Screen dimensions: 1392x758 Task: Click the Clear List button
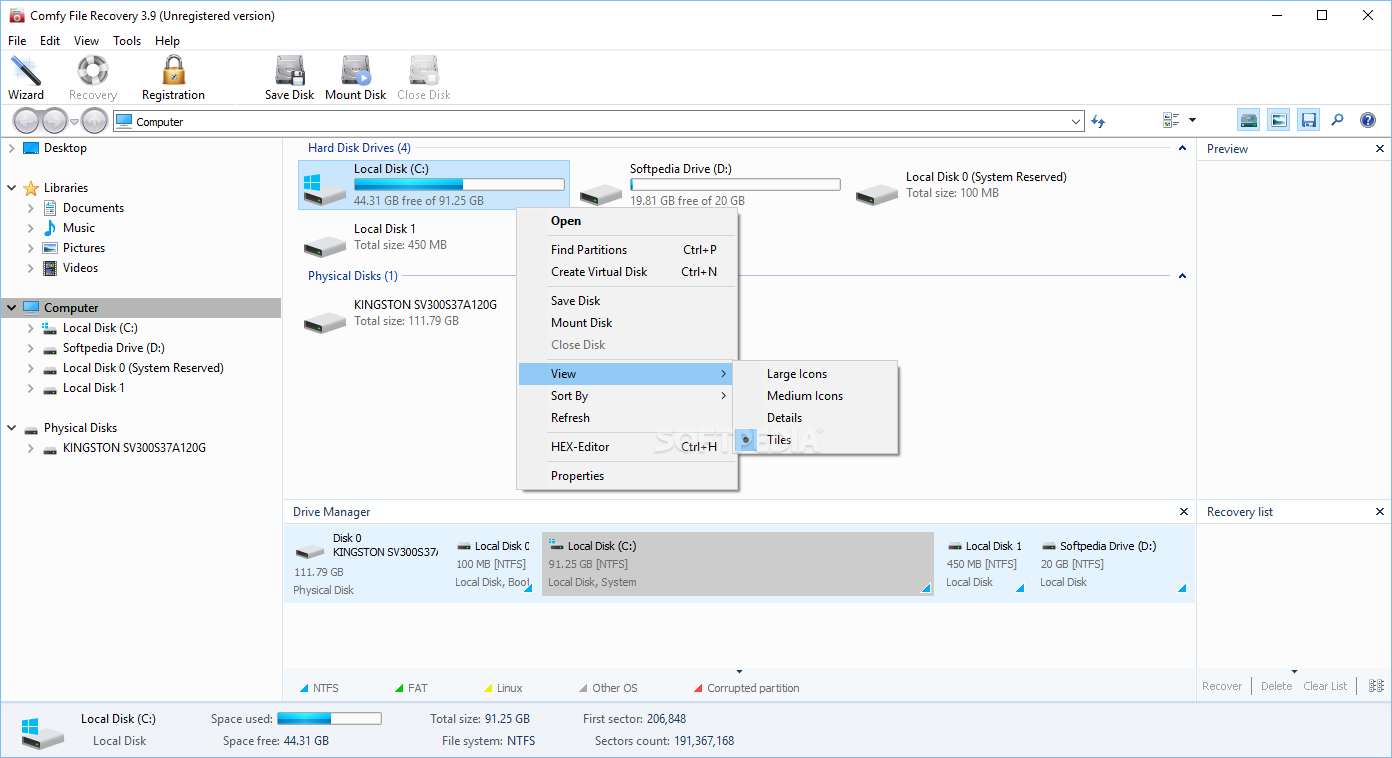click(x=1325, y=686)
